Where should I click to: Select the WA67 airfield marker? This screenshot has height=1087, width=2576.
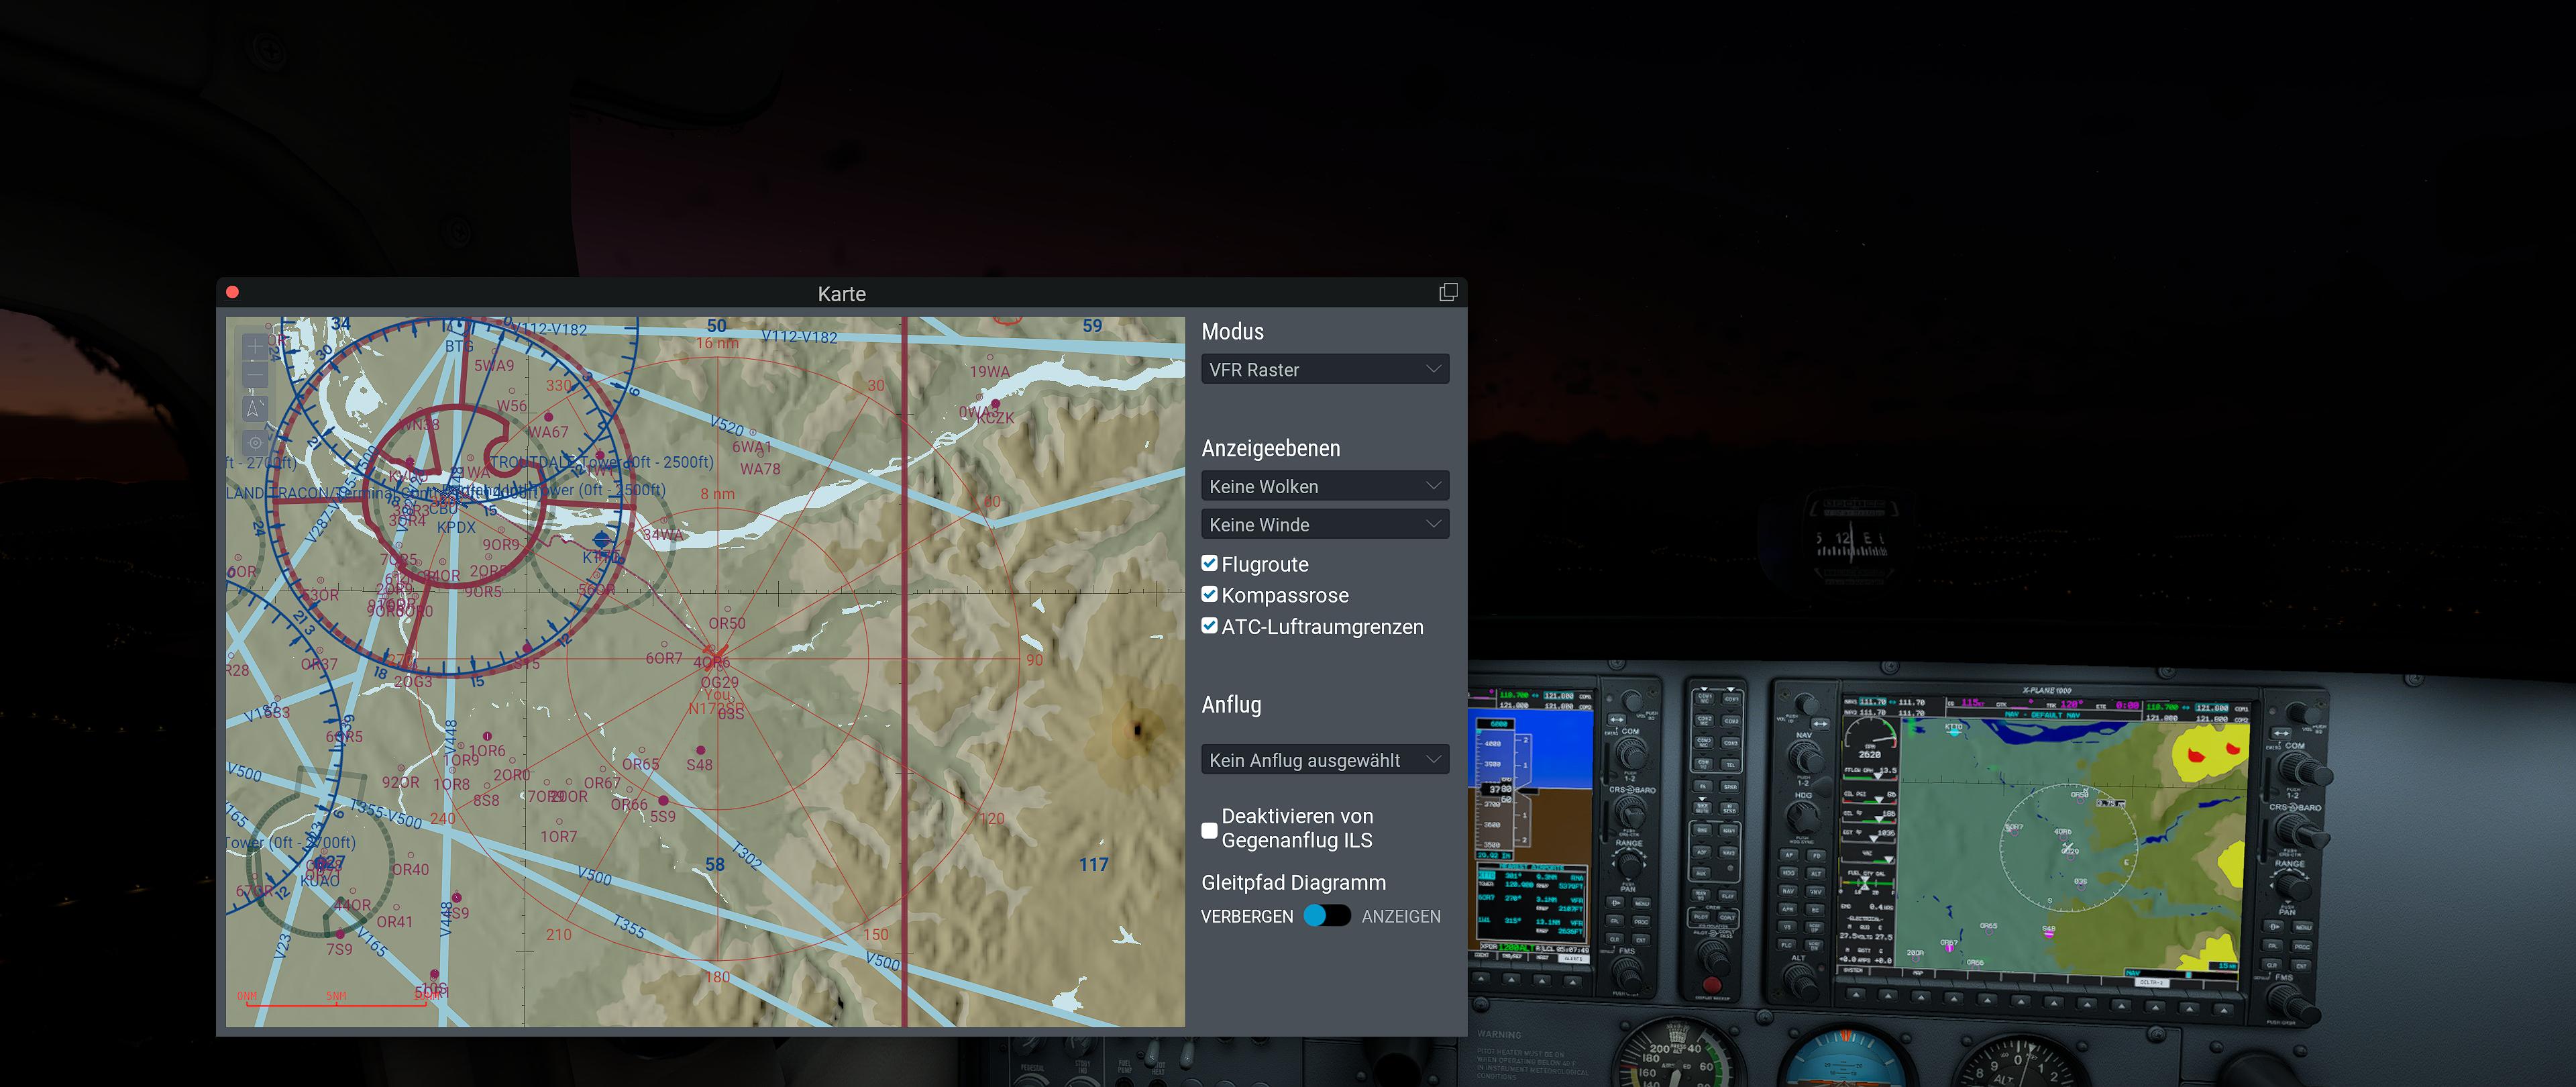coord(548,416)
